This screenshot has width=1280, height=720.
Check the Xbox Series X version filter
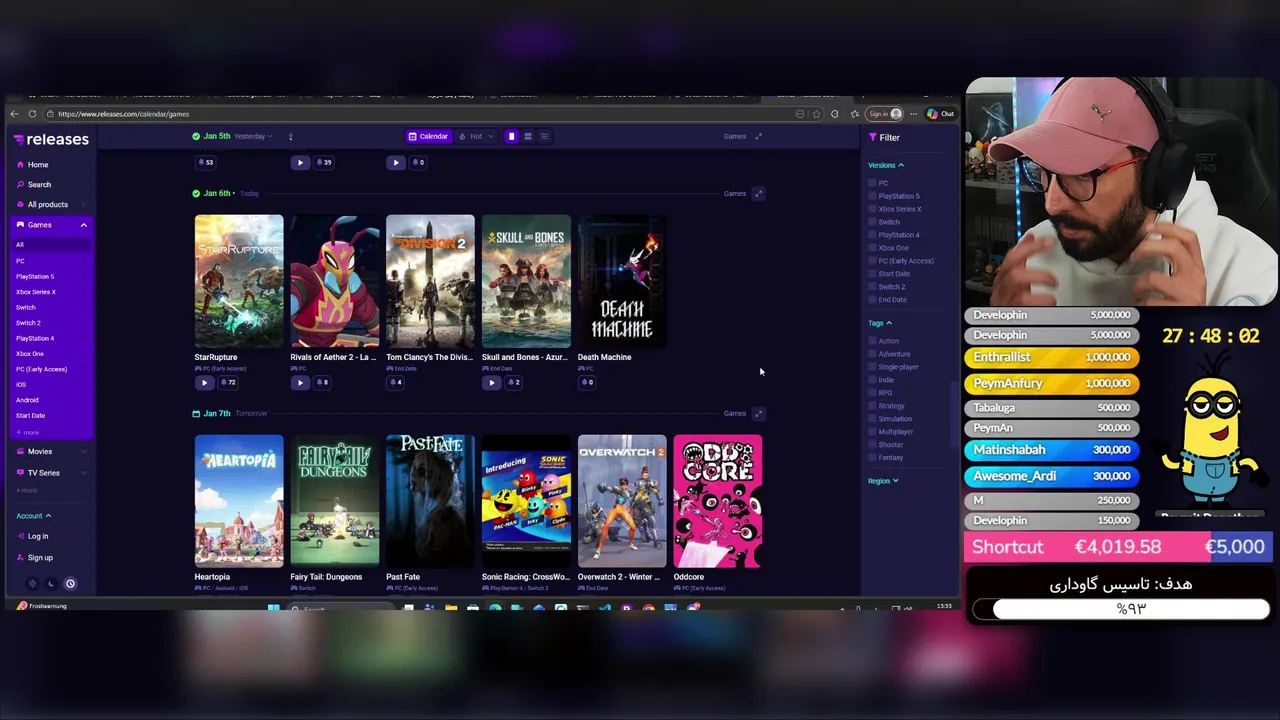point(872,210)
